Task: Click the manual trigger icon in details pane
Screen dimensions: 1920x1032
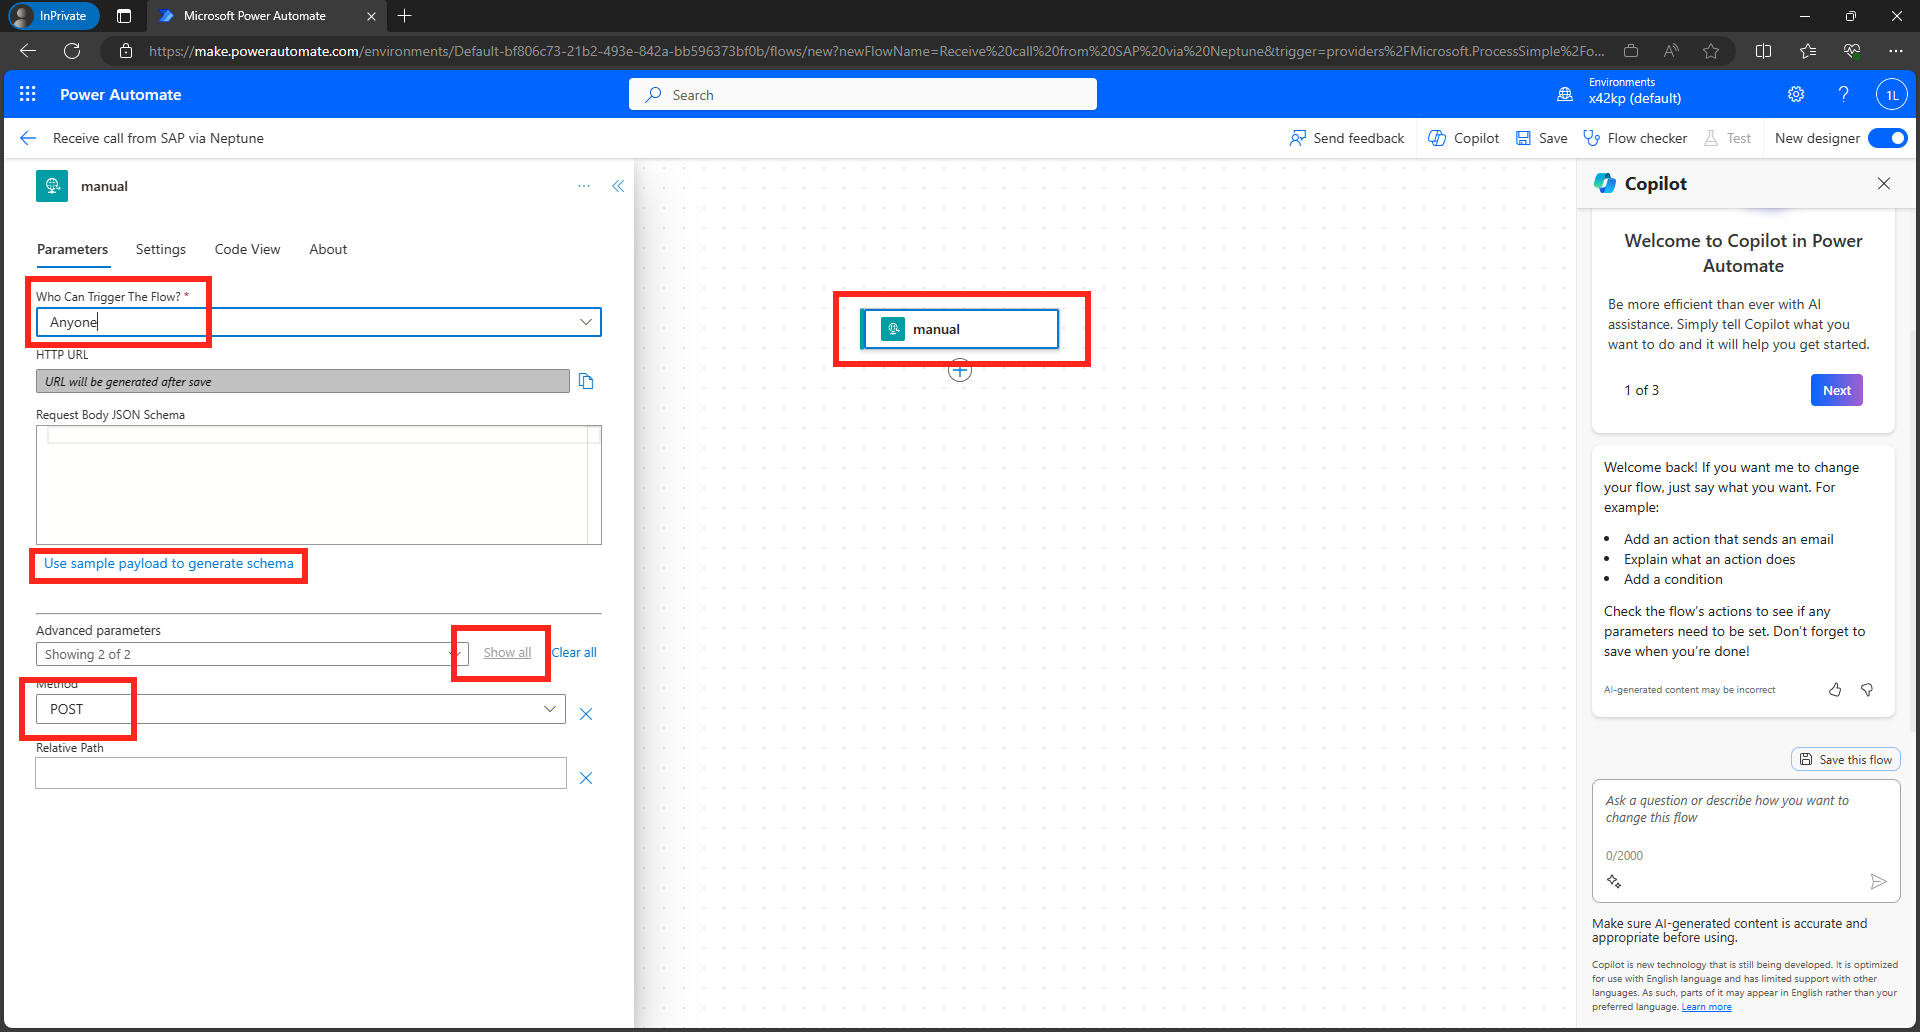Action: [x=52, y=186]
